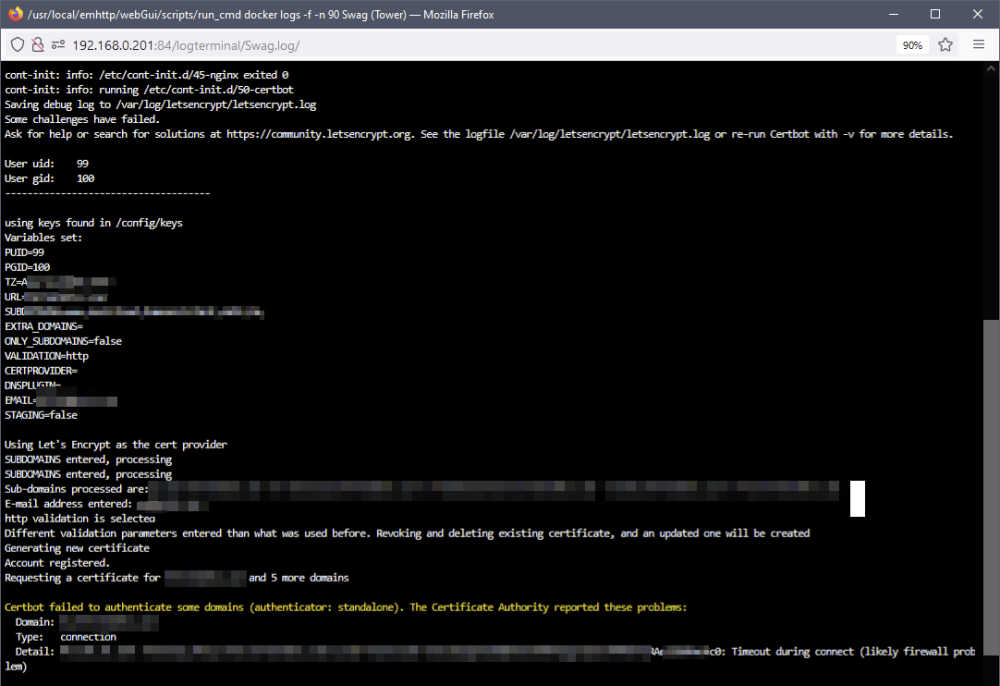Click the https://community.letsencrypt.org URL text
Image resolution: width=1000 pixels, height=686 pixels.
click(x=319, y=134)
